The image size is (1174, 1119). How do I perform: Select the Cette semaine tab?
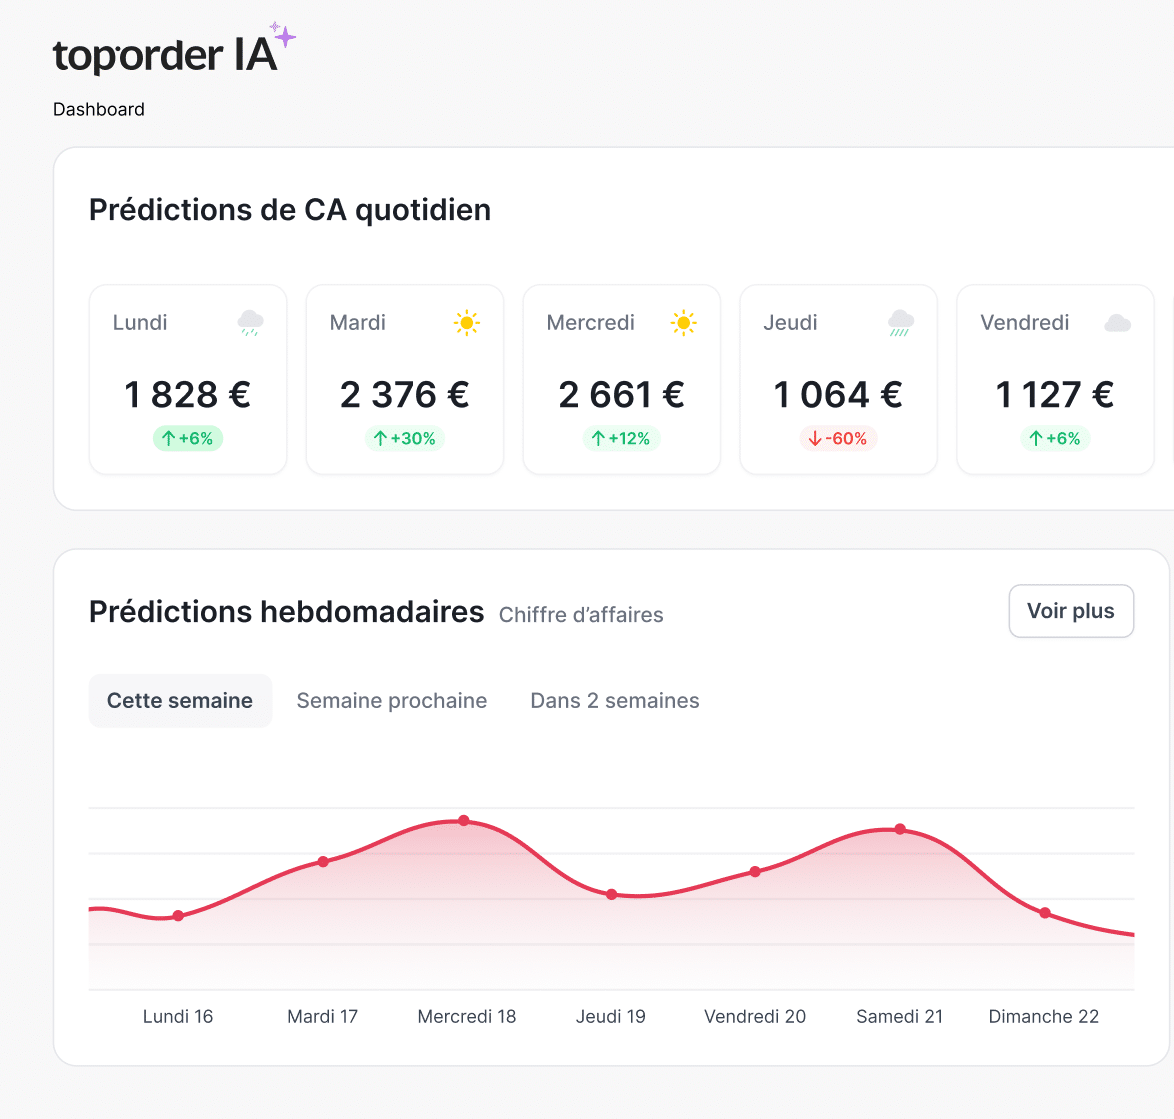coord(180,701)
